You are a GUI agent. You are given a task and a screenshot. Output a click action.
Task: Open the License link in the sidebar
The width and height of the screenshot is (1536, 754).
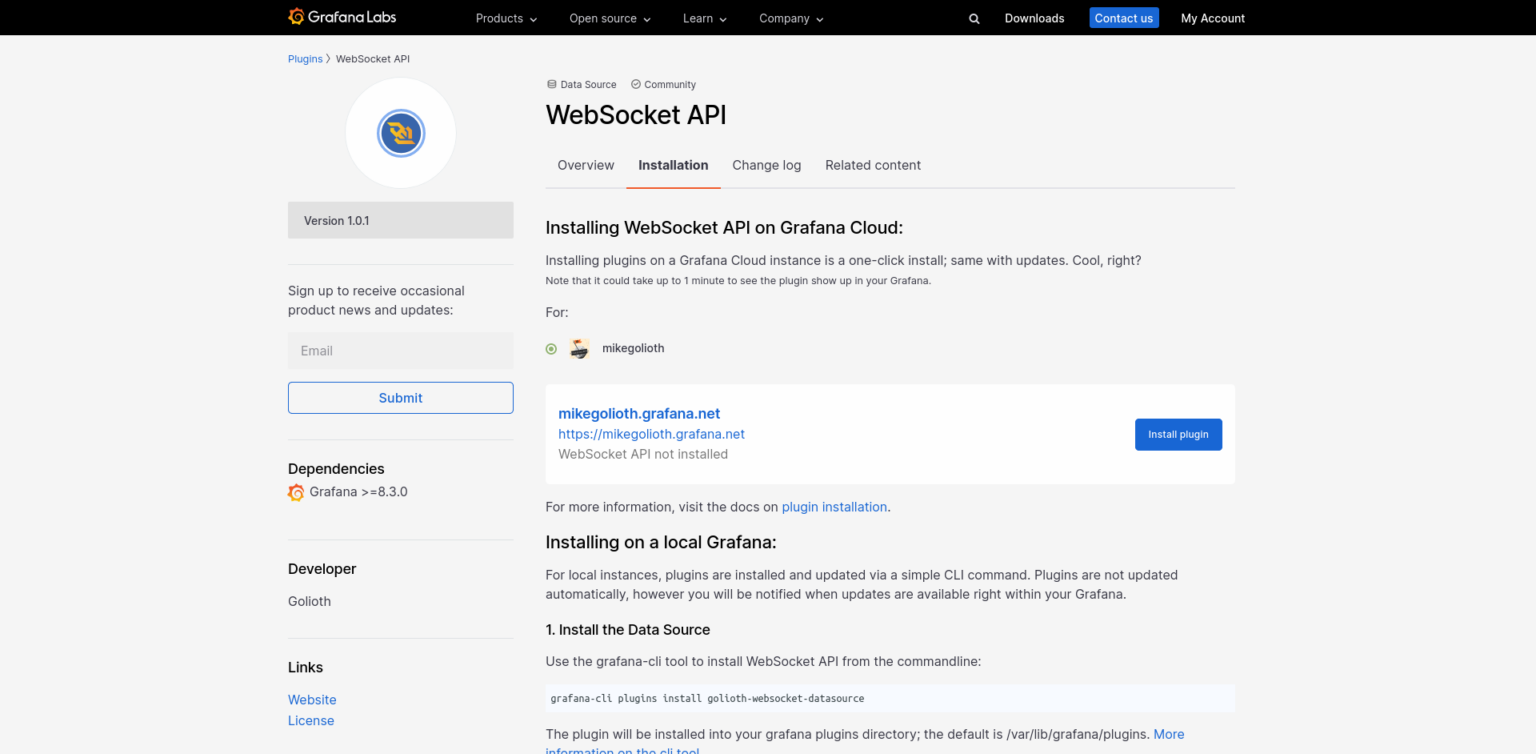coord(310,720)
